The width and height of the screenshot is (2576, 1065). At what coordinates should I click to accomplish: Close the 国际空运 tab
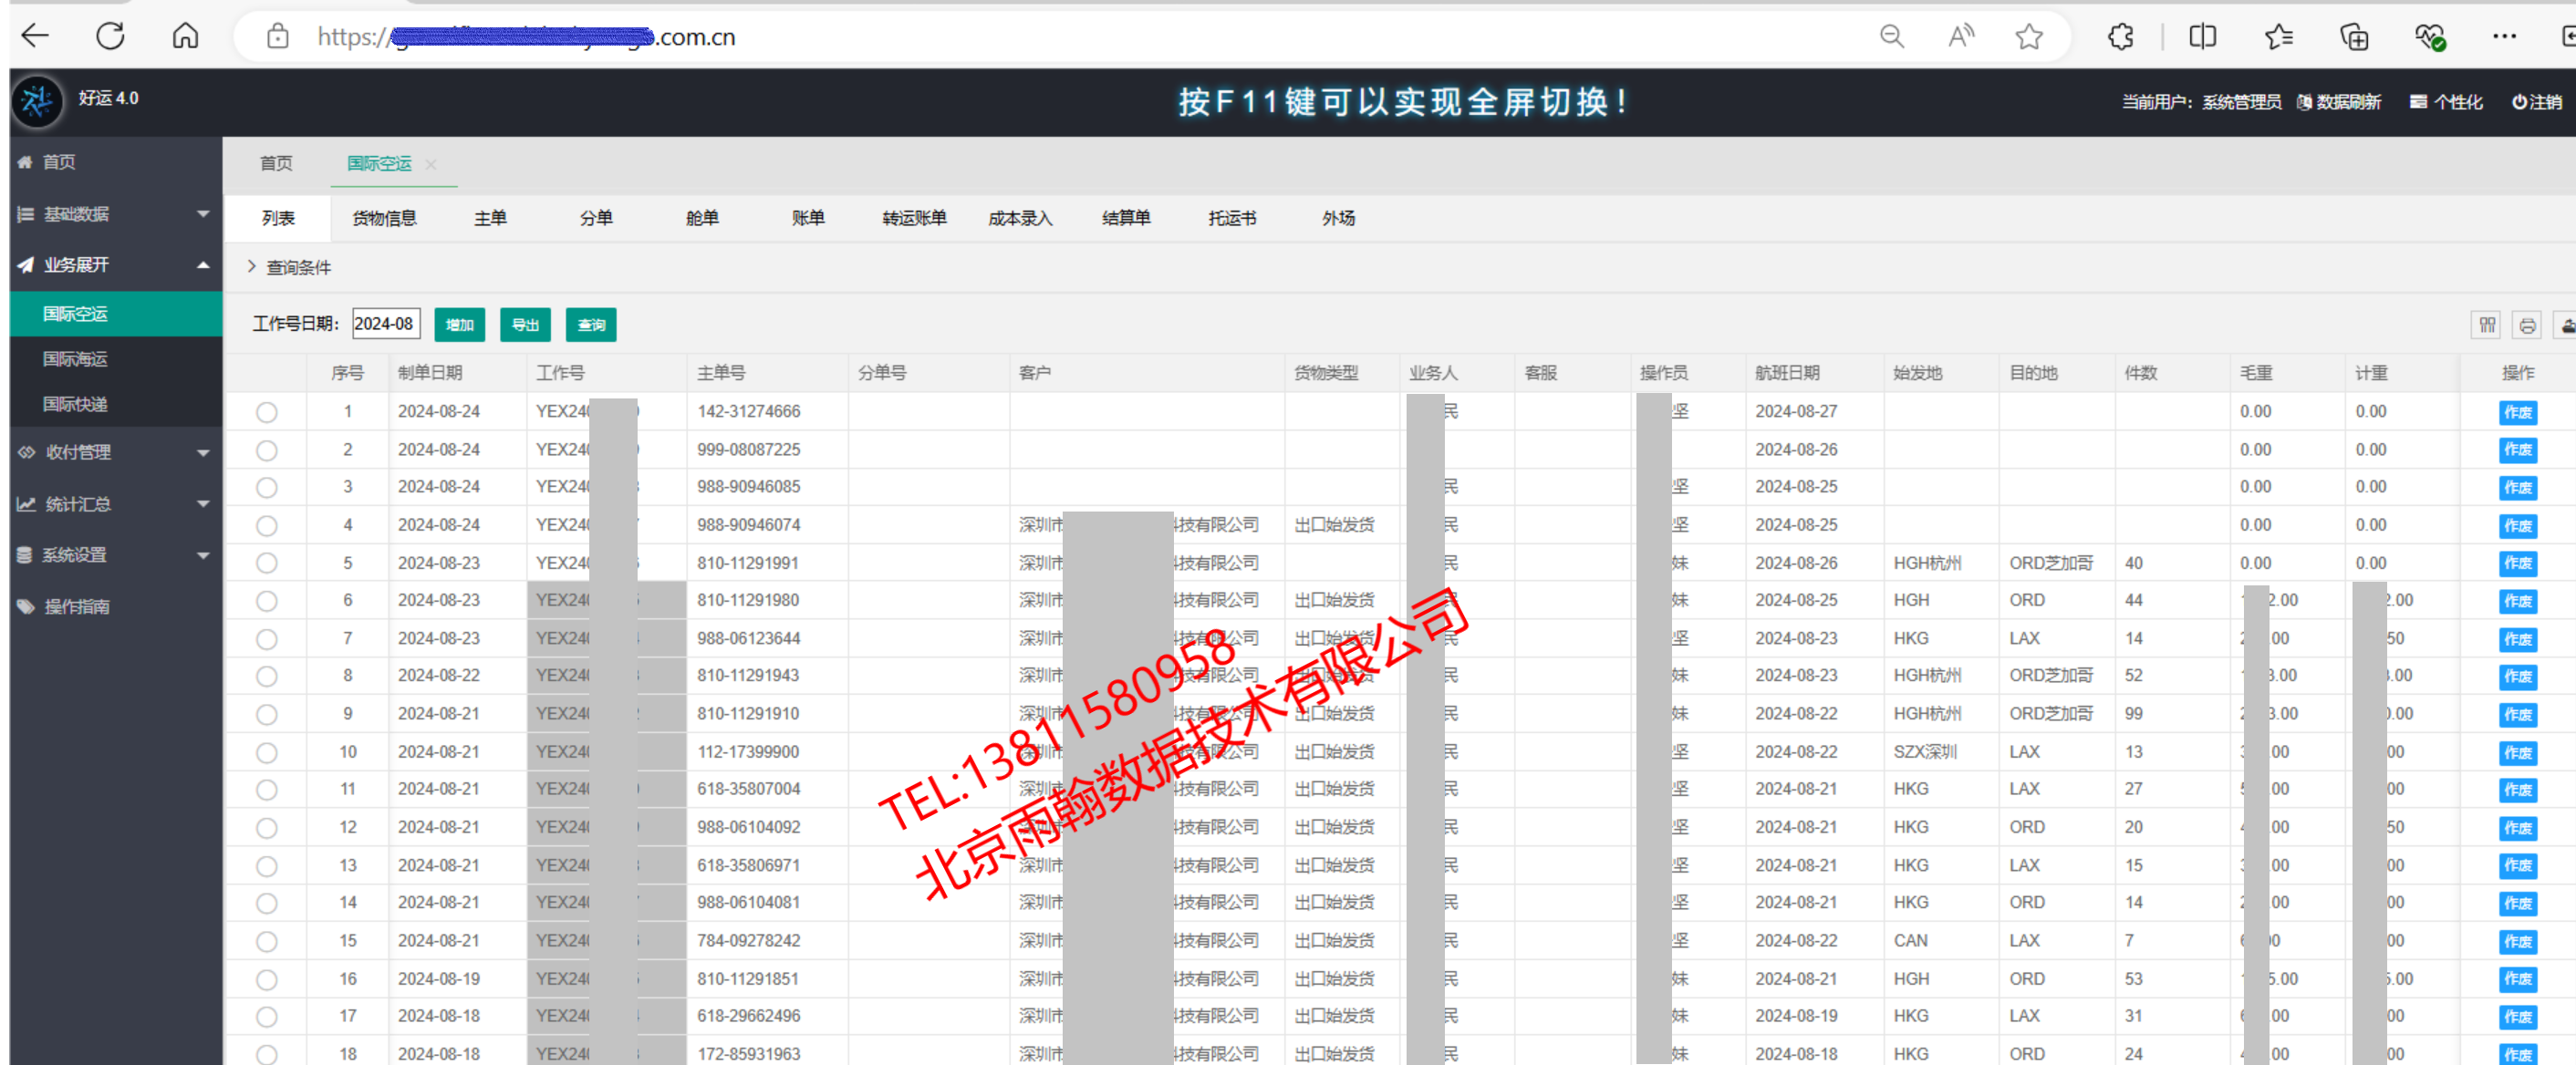point(431,164)
